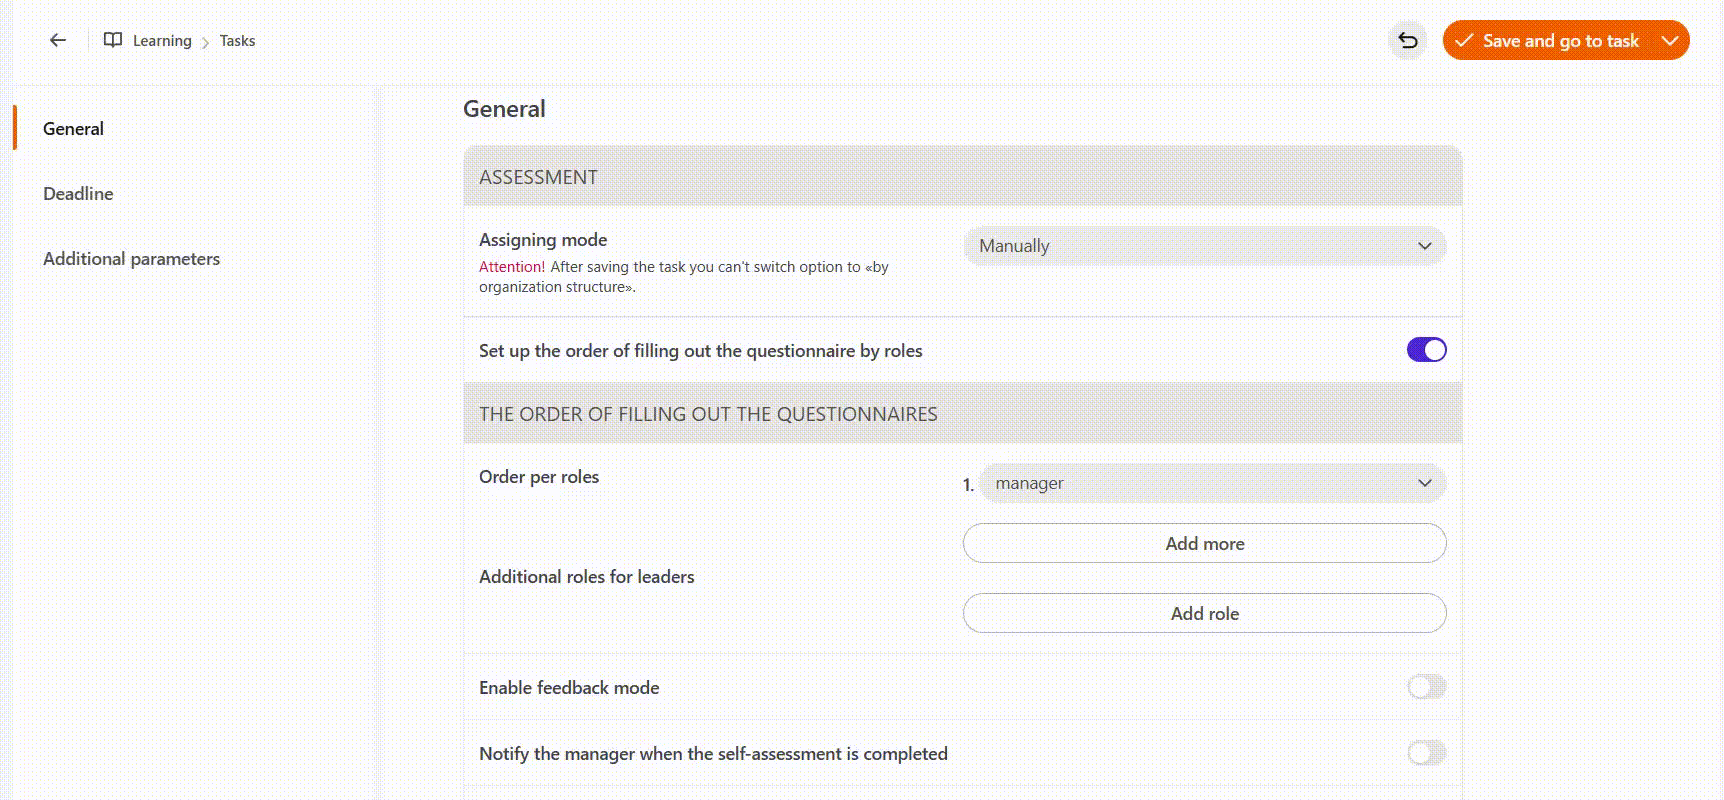This screenshot has height=800, width=1724.
Task: Open the manager role dropdown
Action: click(1212, 483)
